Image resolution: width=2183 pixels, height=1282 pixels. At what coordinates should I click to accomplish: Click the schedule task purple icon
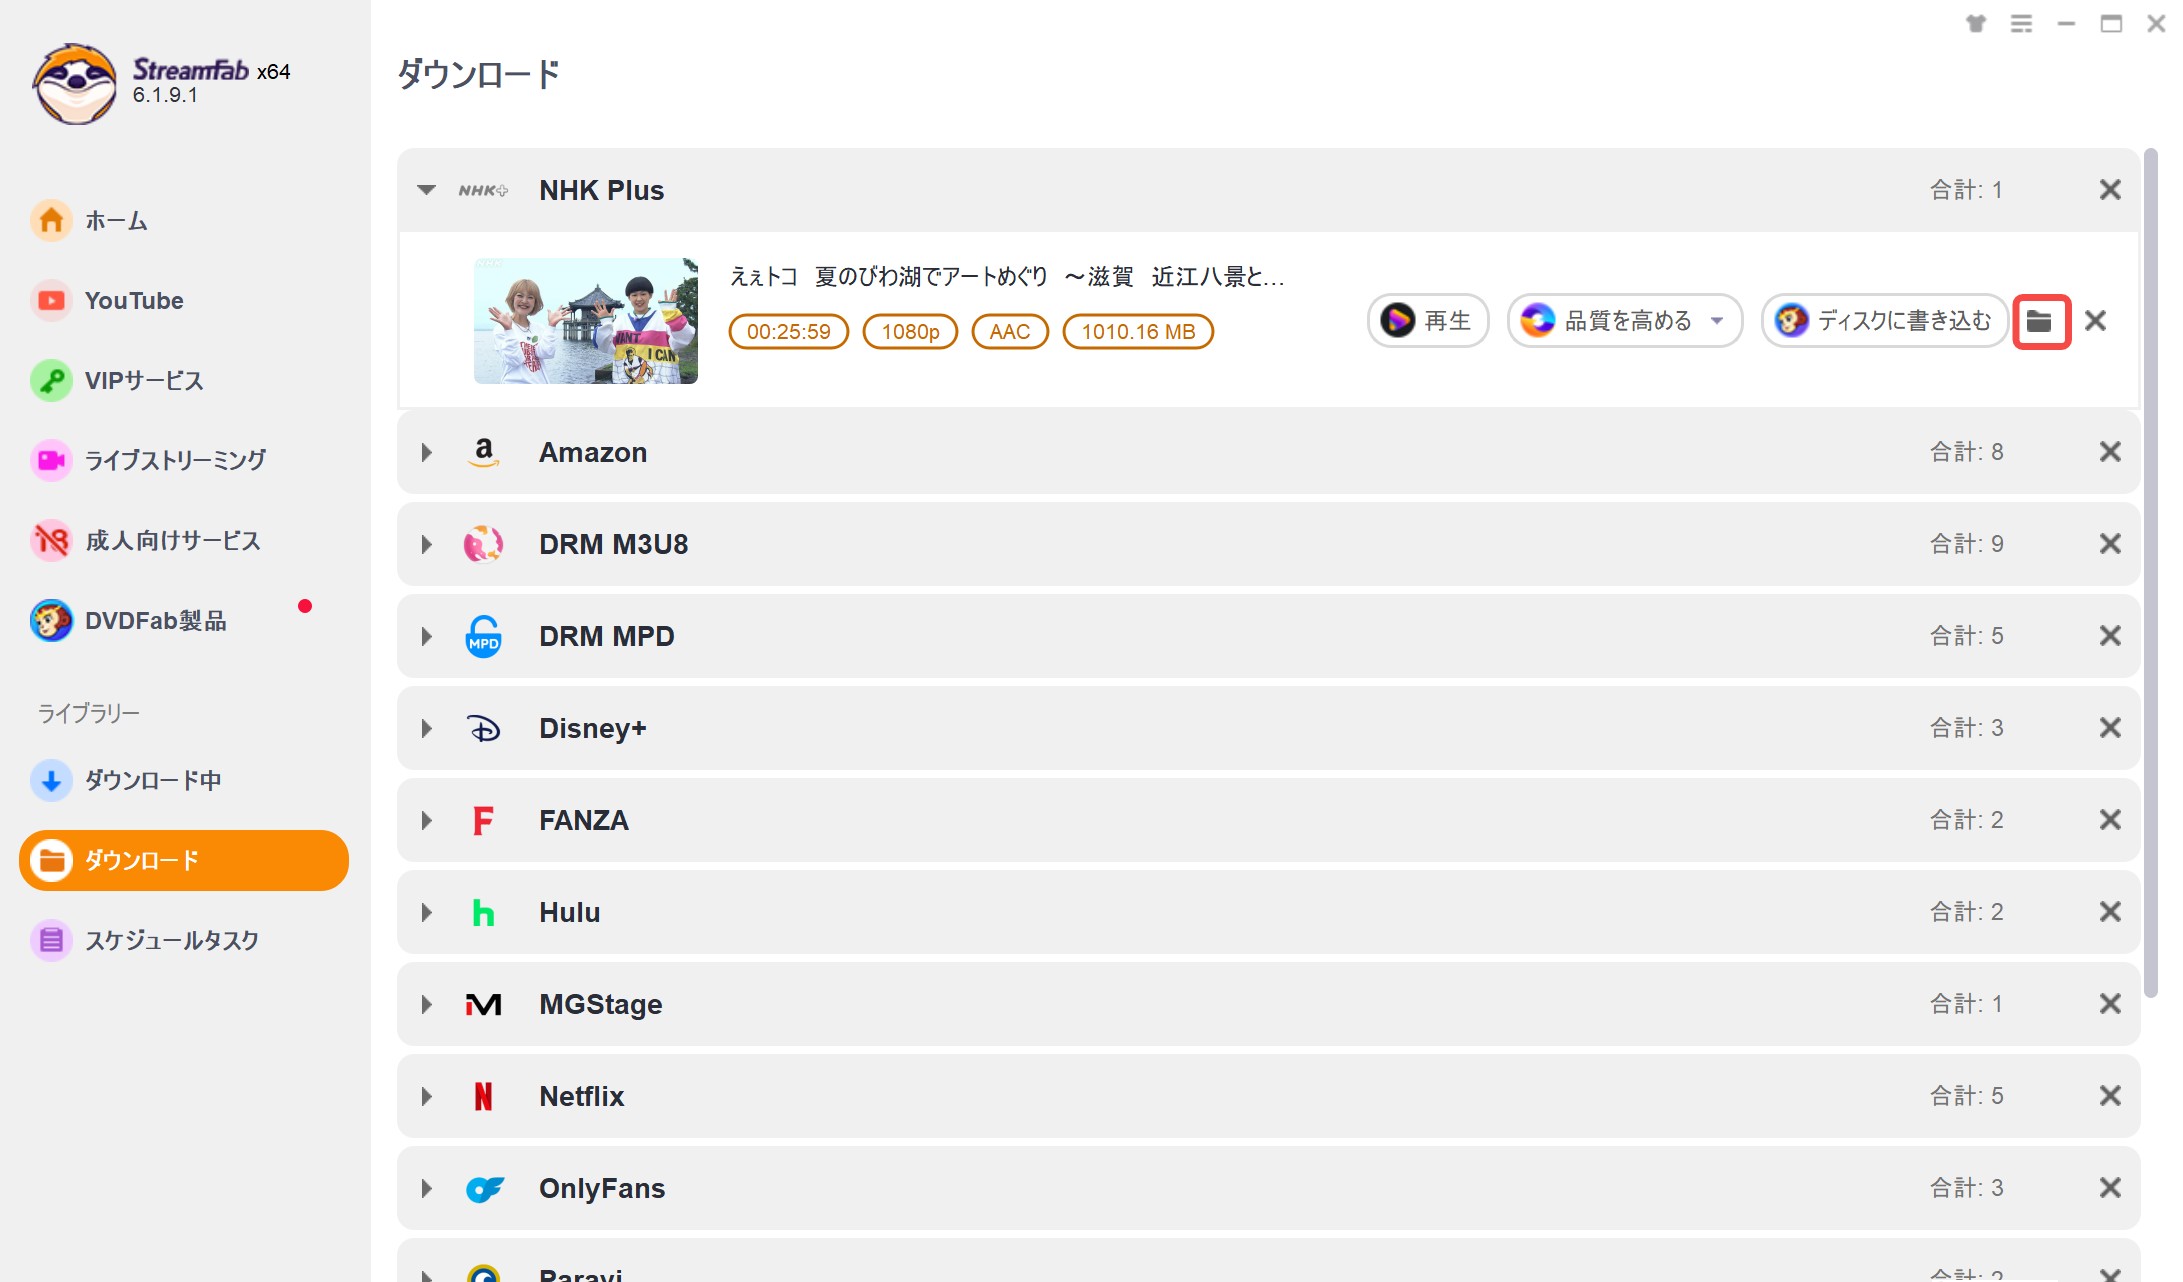click(x=51, y=940)
